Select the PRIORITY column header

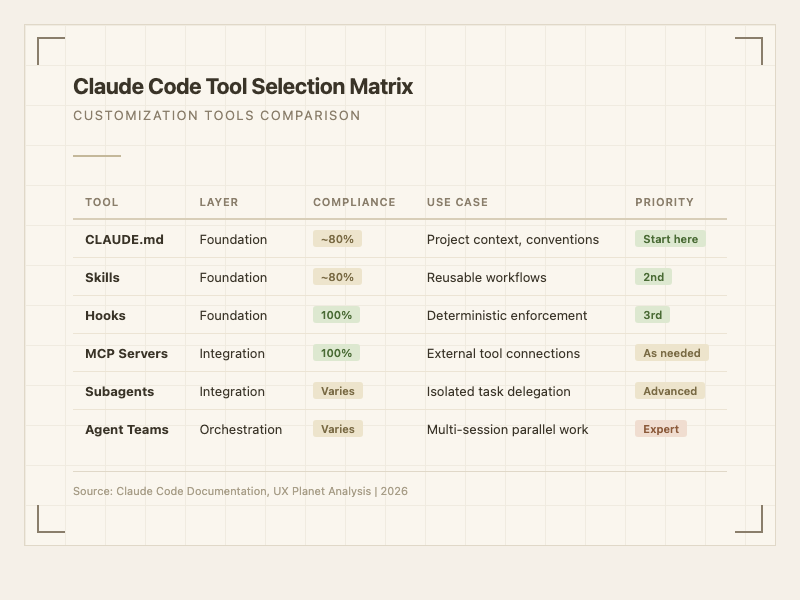click(x=664, y=202)
